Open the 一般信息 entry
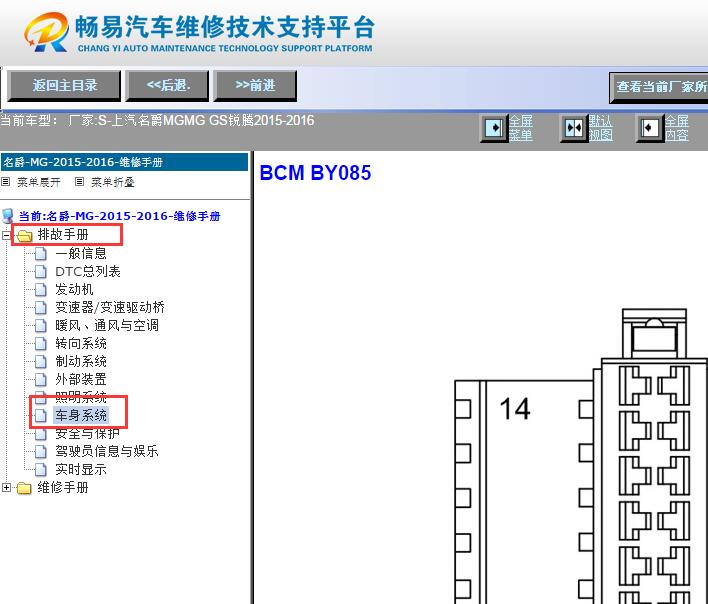 (81, 253)
